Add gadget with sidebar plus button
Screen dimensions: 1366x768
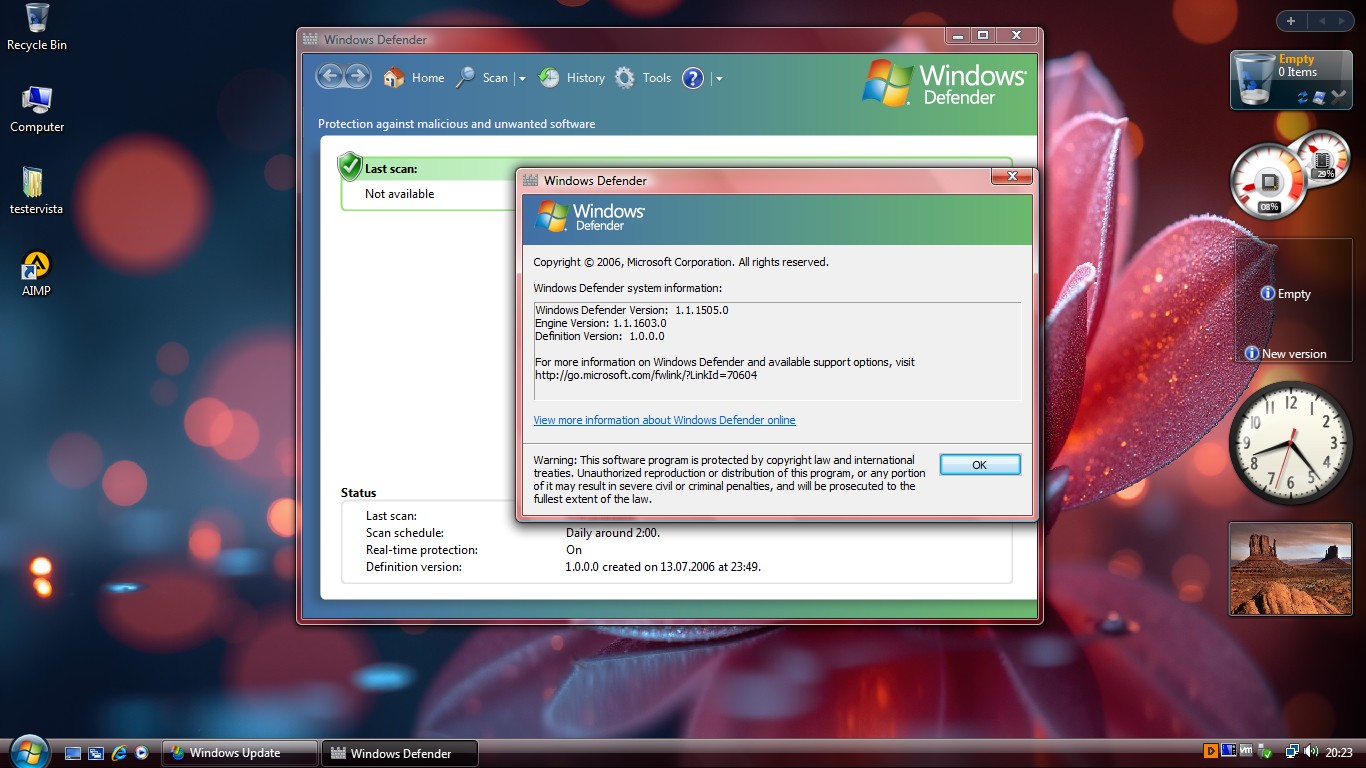[1291, 21]
